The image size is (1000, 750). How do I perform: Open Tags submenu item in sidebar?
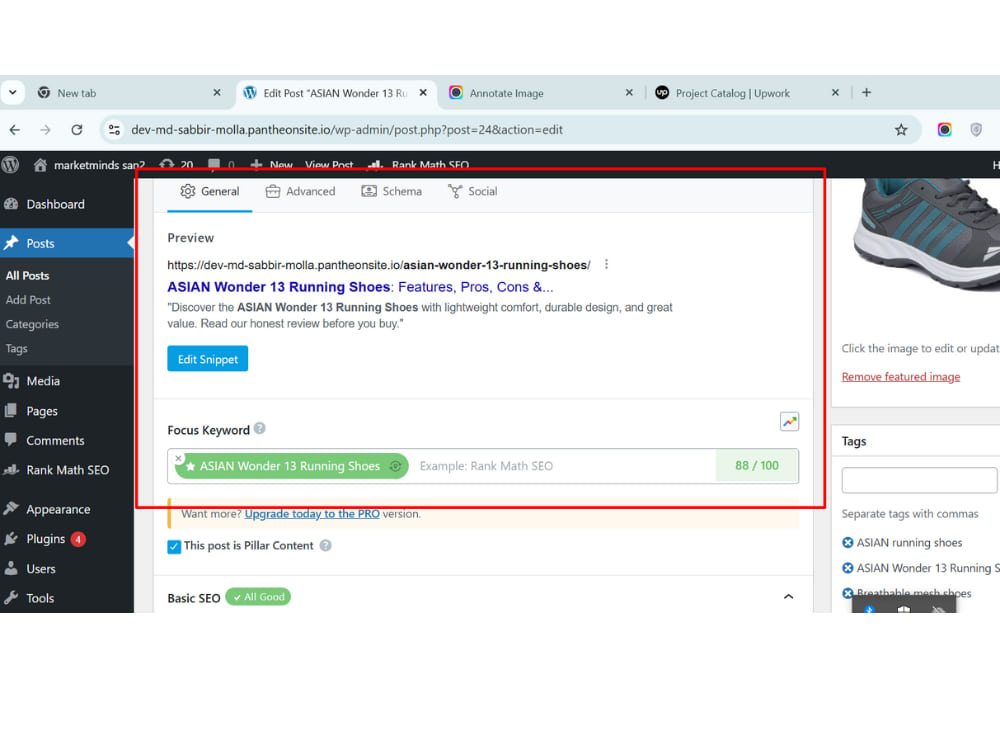pos(17,348)
